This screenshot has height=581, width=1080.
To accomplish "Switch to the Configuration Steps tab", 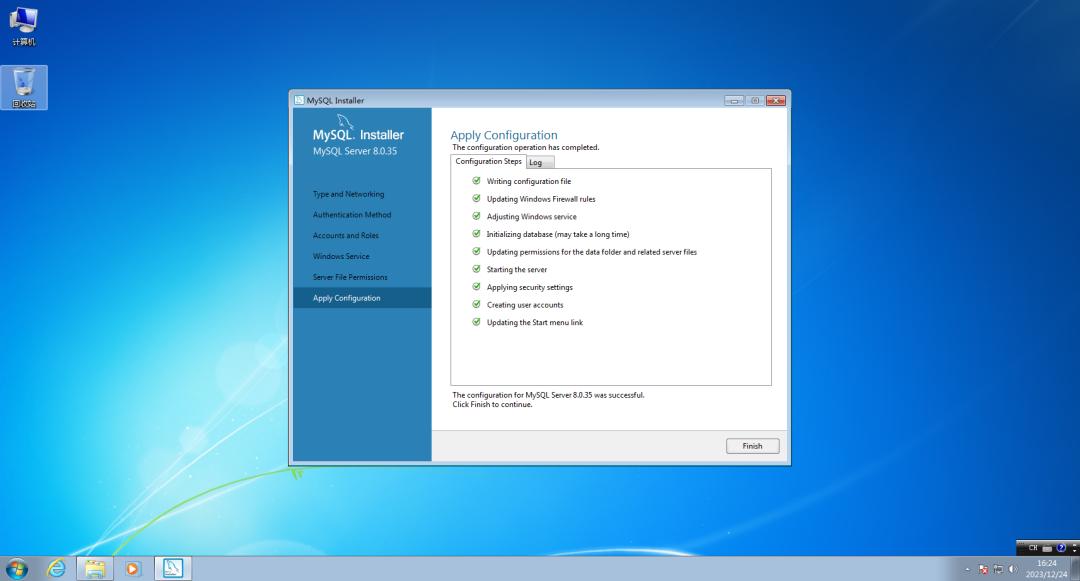I will click(488, 161).
